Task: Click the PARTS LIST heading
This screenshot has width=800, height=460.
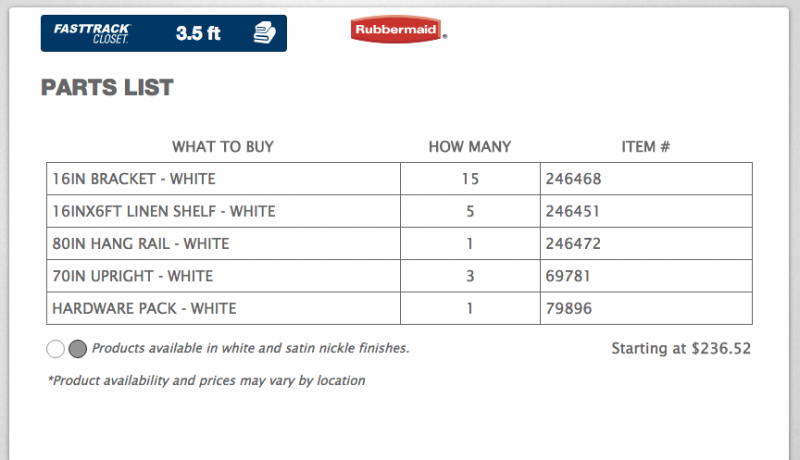Action: pos(107,87)
